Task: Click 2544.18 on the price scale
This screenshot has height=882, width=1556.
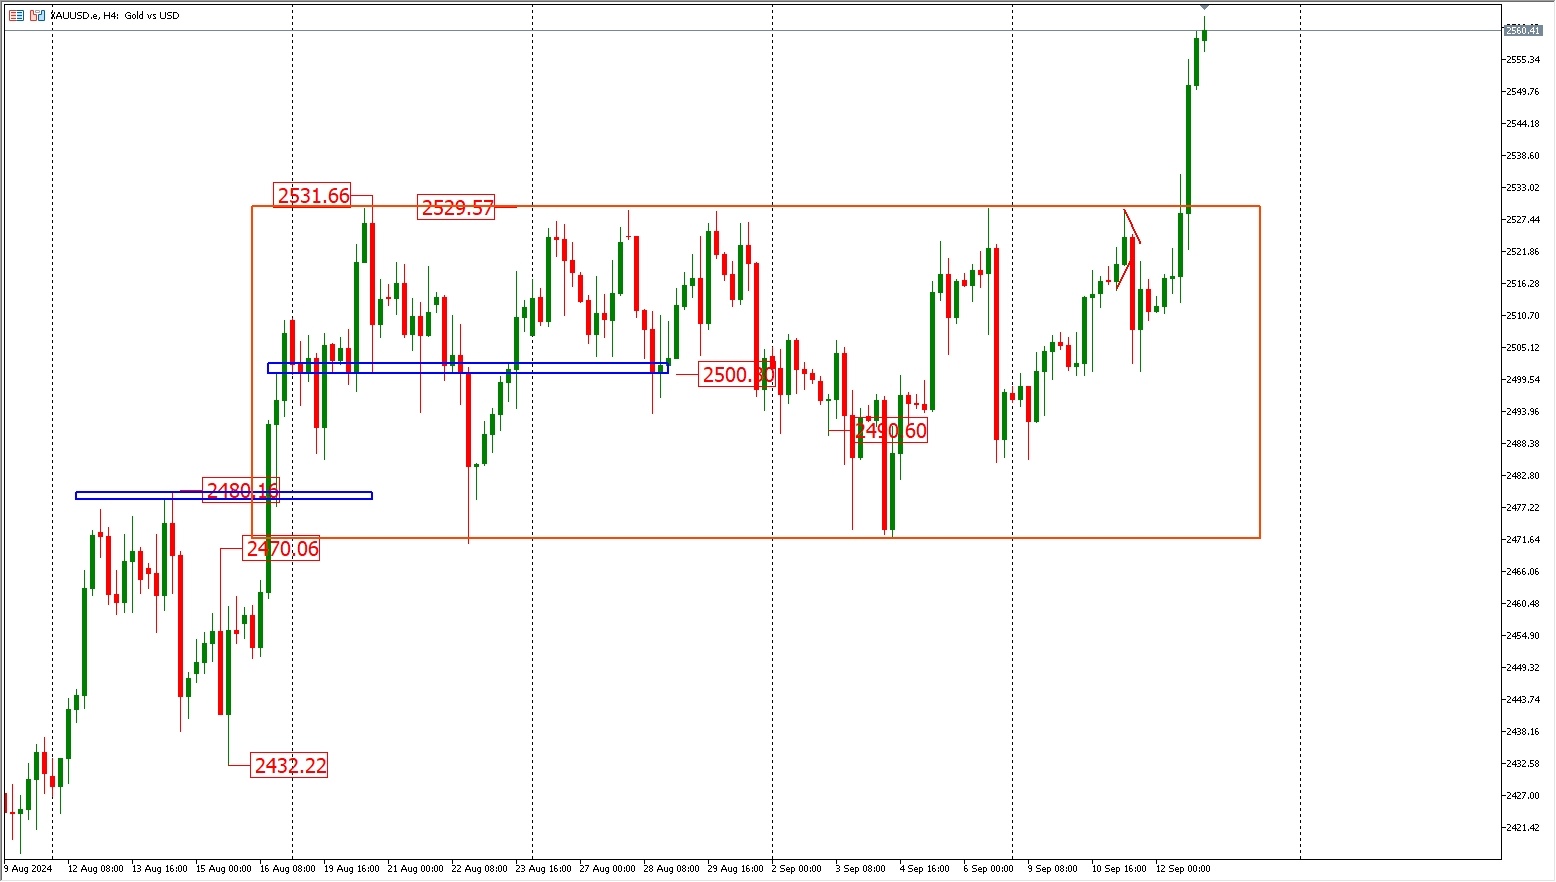Action: coord(1522,124)
